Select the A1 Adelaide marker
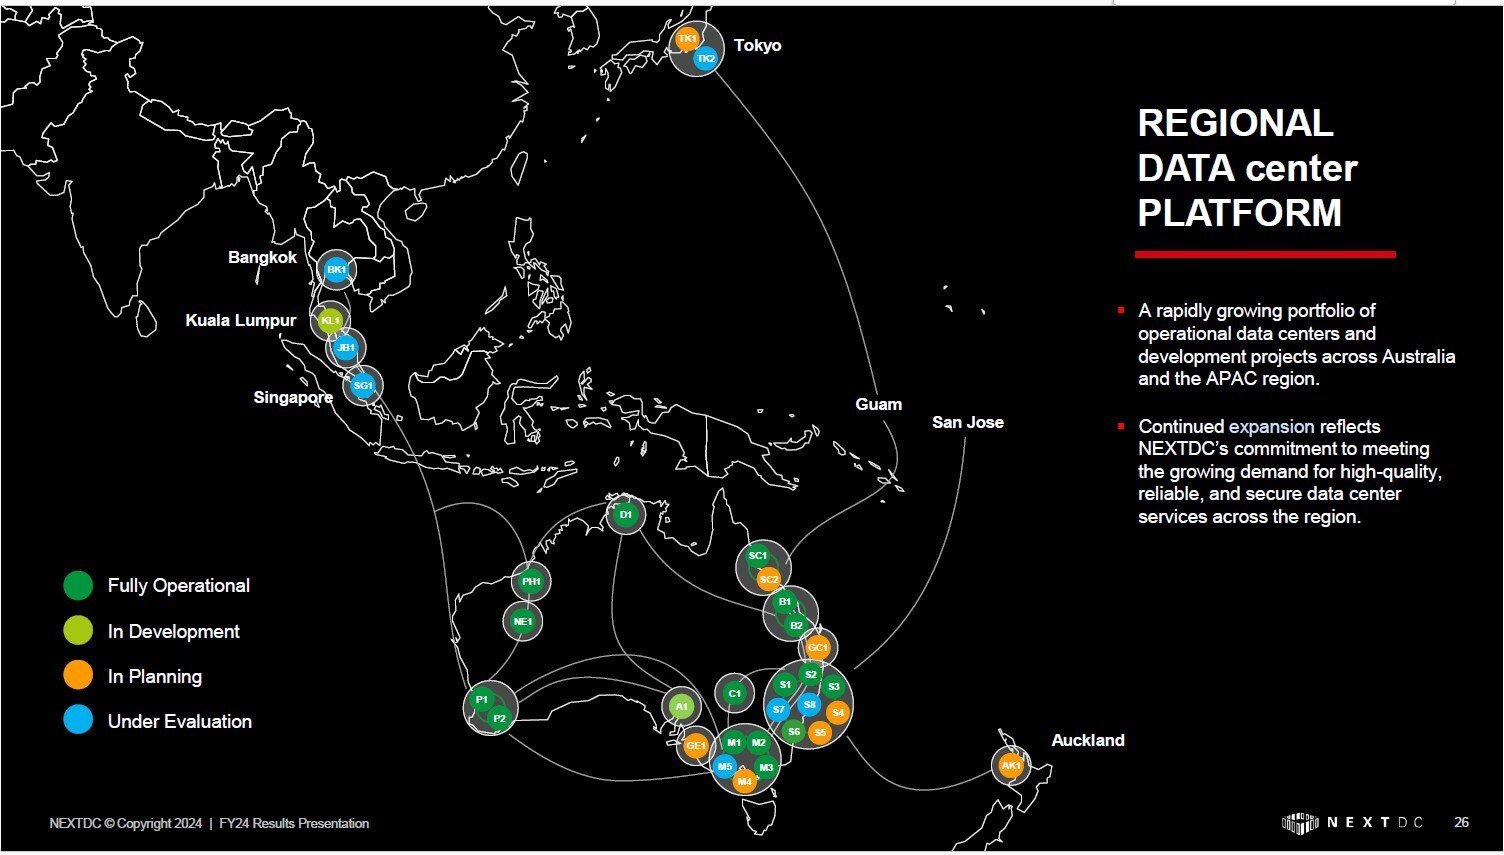 [x=681, y=706]
